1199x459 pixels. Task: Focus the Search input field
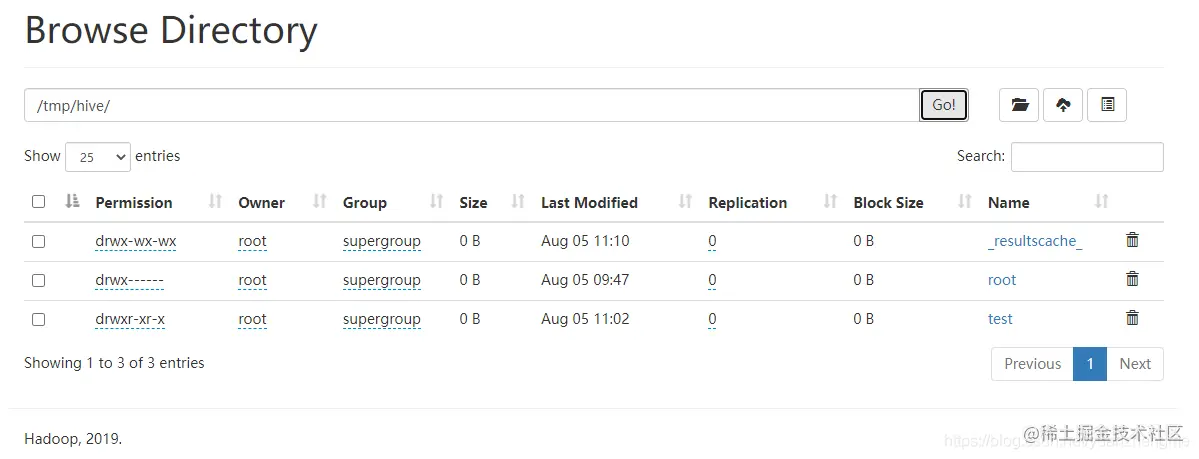click(1087, 157)
